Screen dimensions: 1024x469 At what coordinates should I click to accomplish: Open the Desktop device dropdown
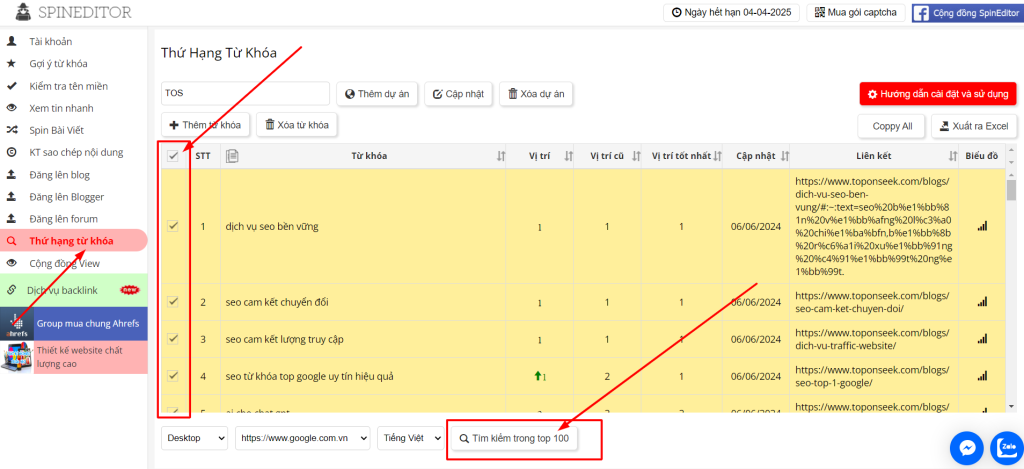point(193,438)
